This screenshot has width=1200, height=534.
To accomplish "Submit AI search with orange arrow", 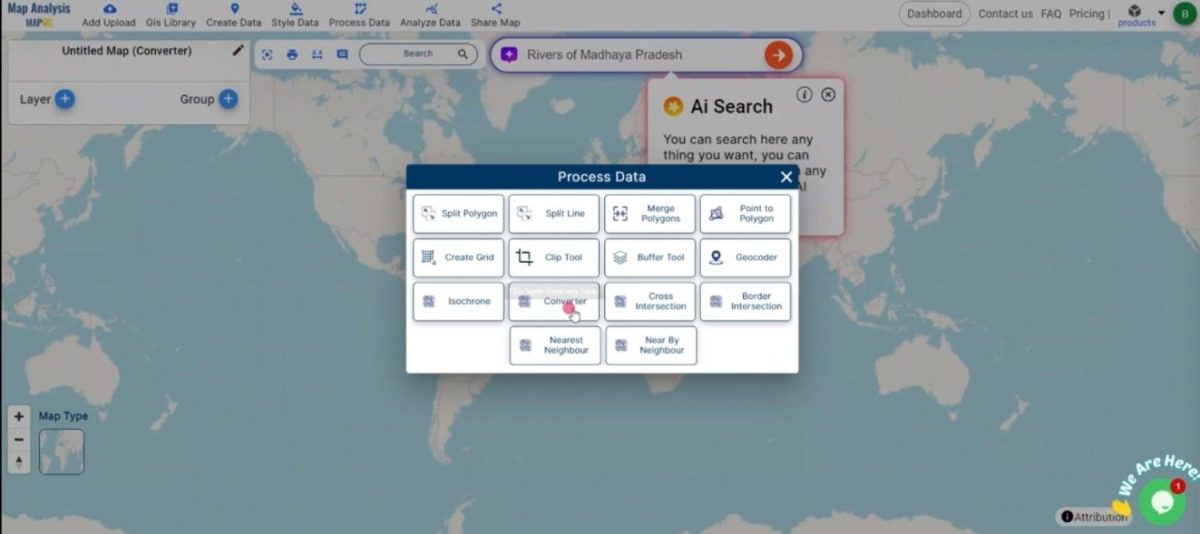I will point(778,55).
